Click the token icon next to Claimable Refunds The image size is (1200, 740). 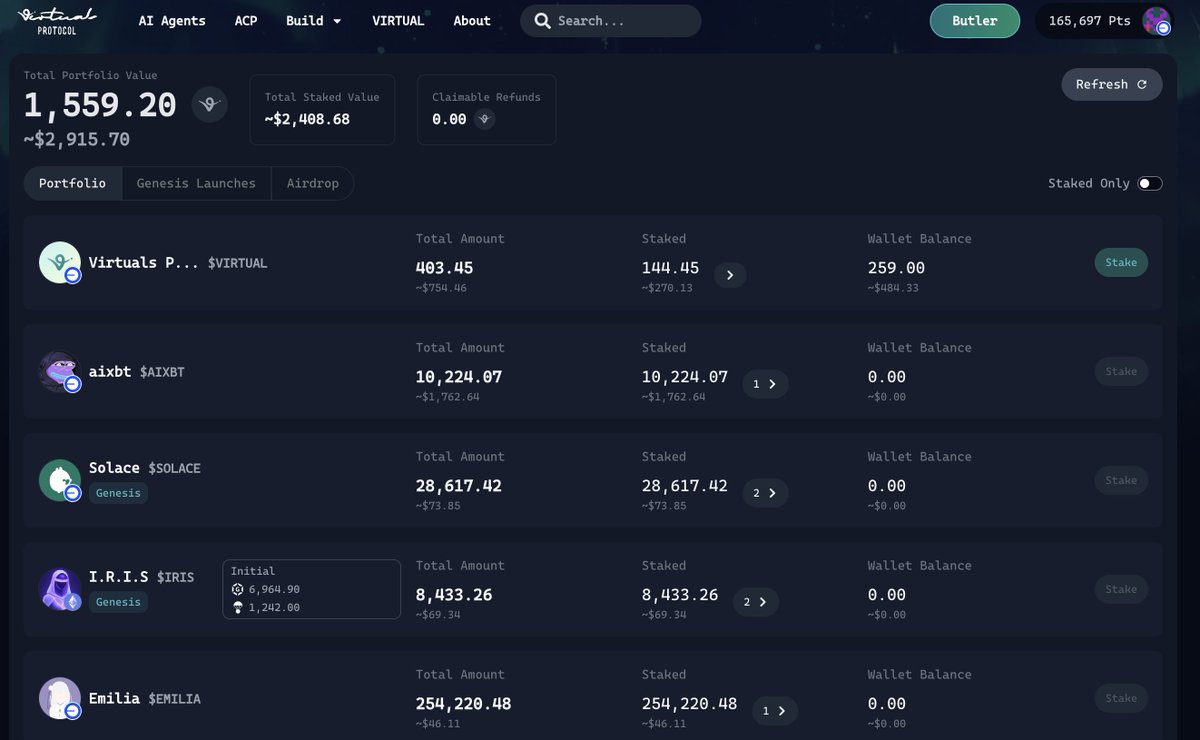pyautogui.click(x=485, y=119)
